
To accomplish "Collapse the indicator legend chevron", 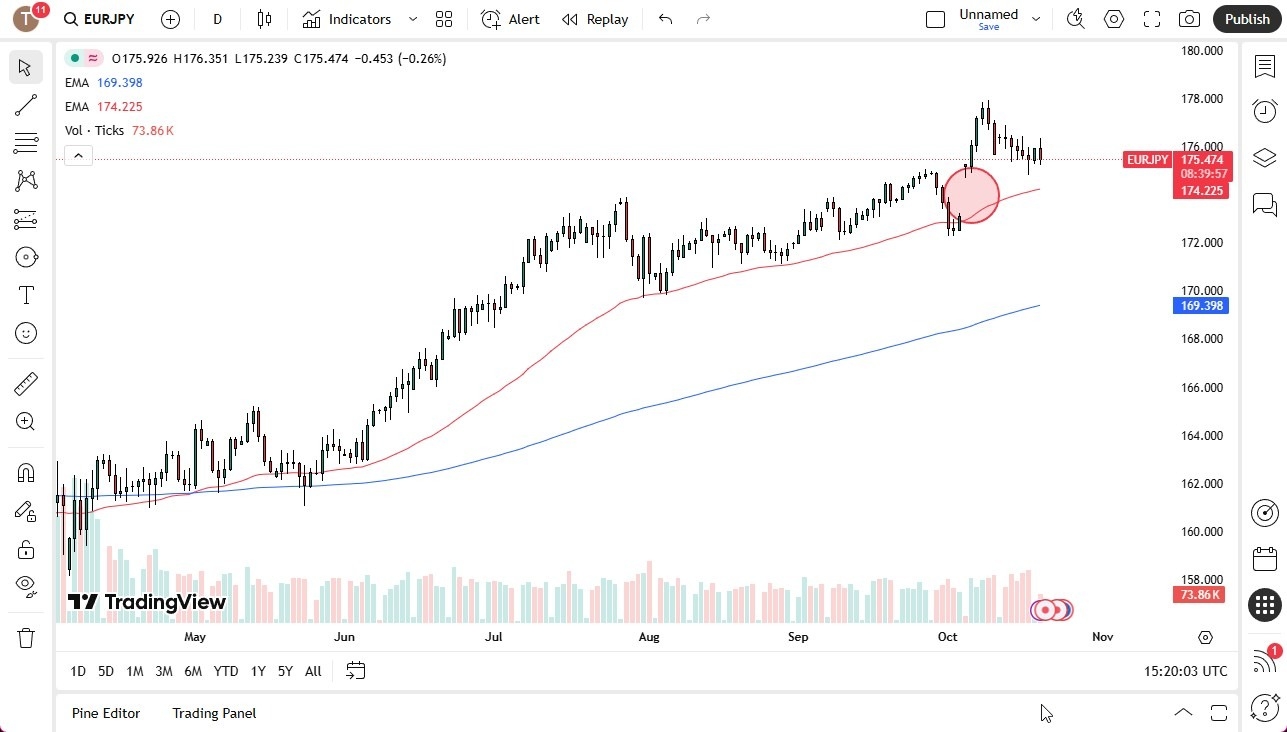I will tap(78, 155).
